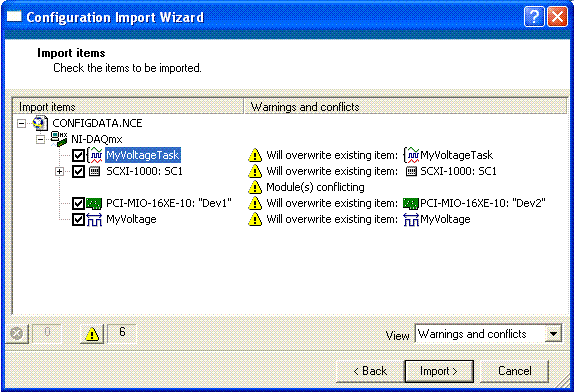The width and height of the screenshot is (575, 392).
Task: Click existing SCXI-1000 icon in warnings column
Action: pos(411,171)
